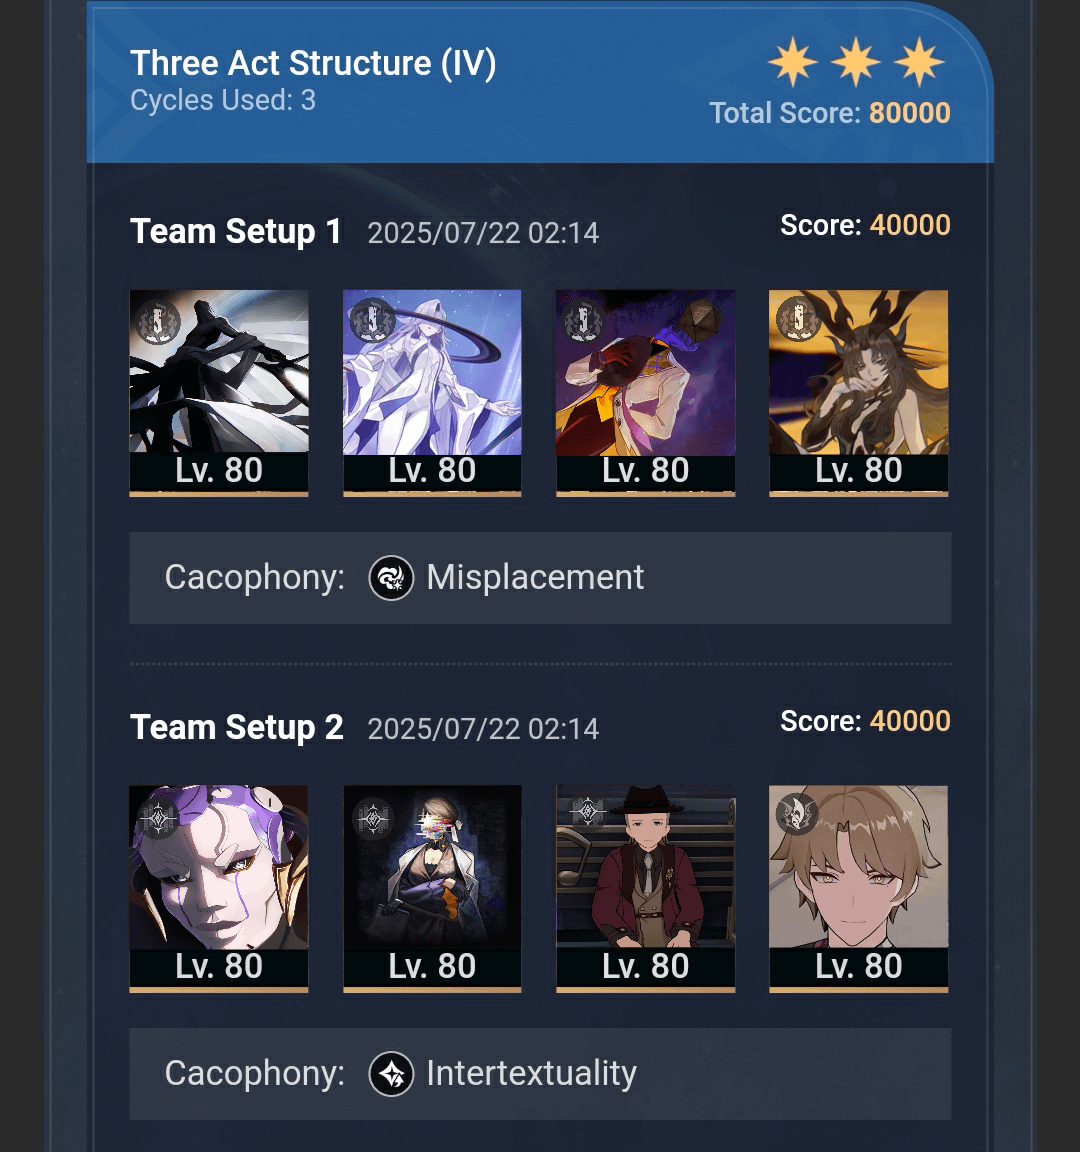The width and height of the screenshot is (1080, 1152).
Task: Click the Intertextuality cacophony icon
Action: (x=391, y=1073)
